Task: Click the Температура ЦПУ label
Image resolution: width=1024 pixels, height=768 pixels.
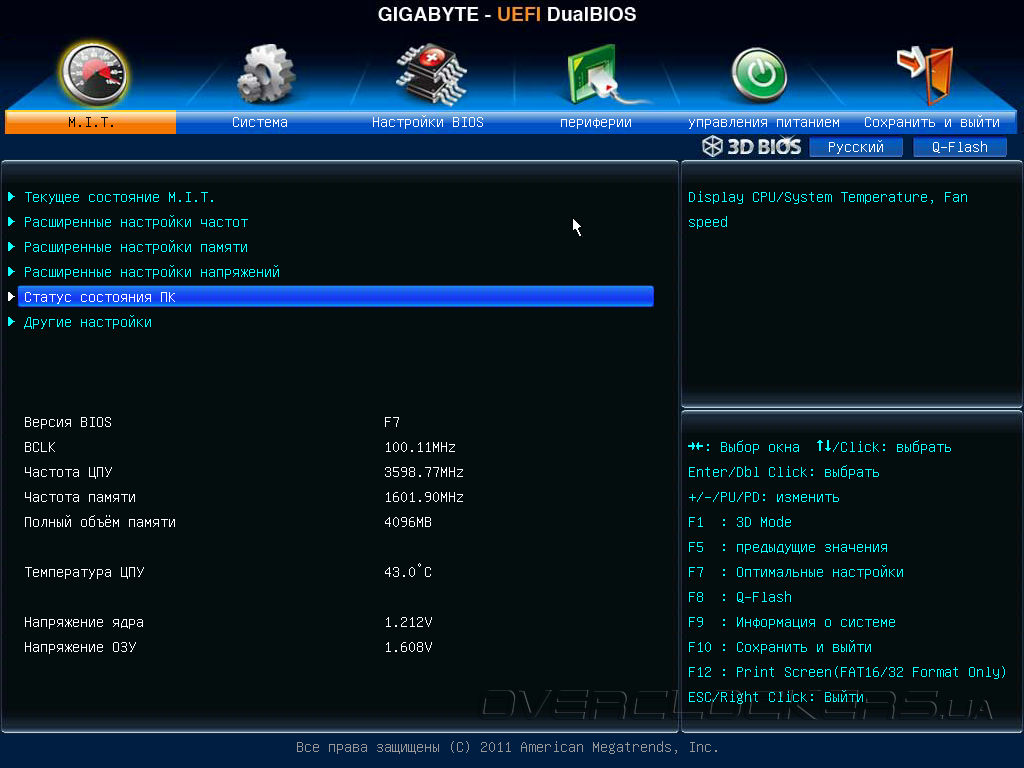Action: pyautogui.click(x=84, y=572)
